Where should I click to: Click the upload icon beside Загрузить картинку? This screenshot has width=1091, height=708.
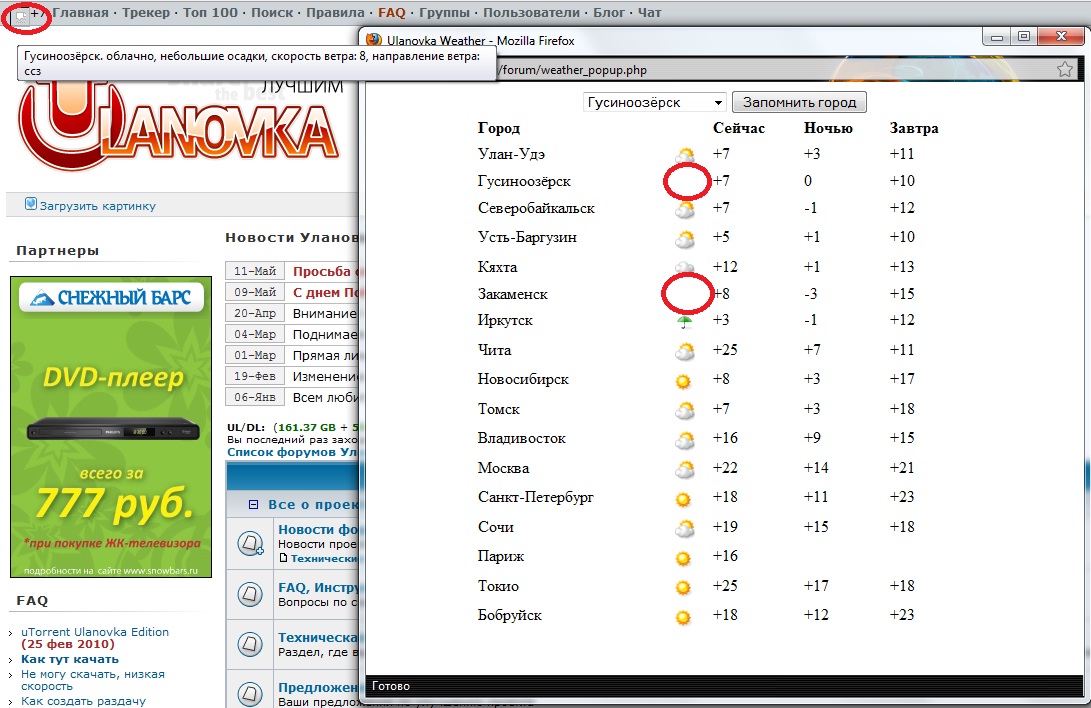click(x=31, y=204)
